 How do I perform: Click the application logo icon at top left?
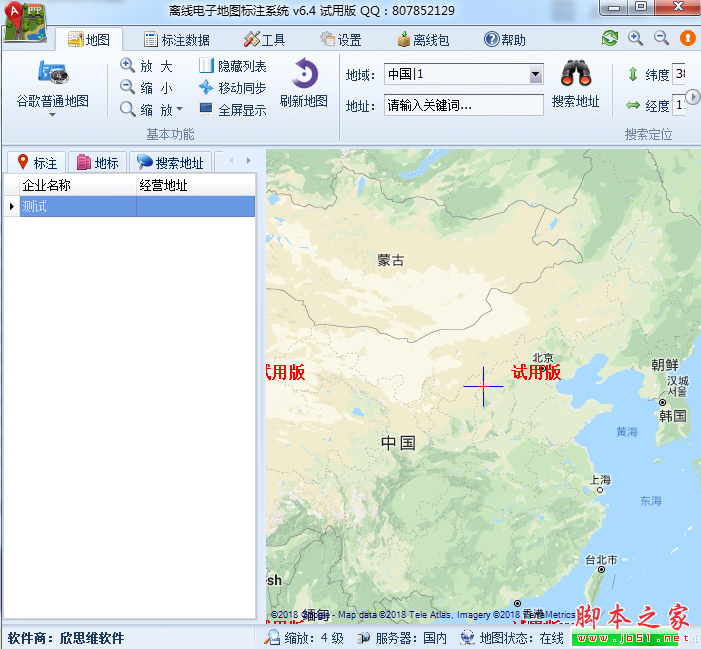click(x=26, y=21)
